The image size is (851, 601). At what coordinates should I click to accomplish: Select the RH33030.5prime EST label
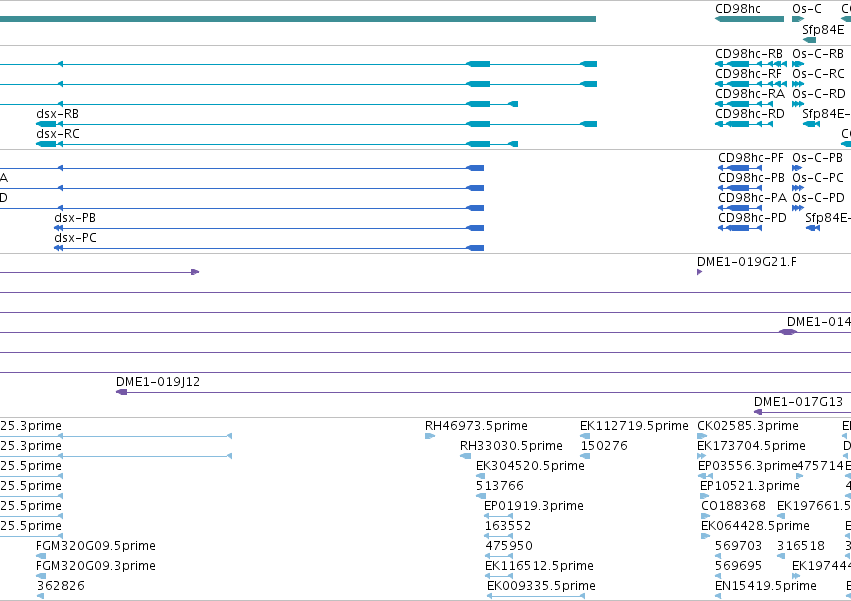511,446
